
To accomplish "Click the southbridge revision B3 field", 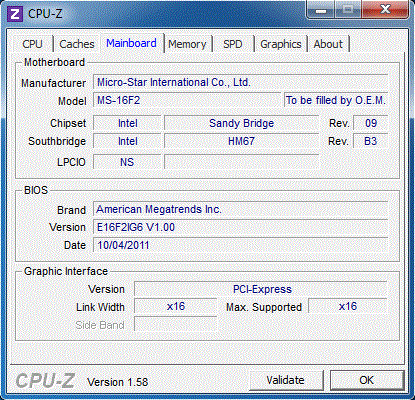I will [x=370, y=141].
